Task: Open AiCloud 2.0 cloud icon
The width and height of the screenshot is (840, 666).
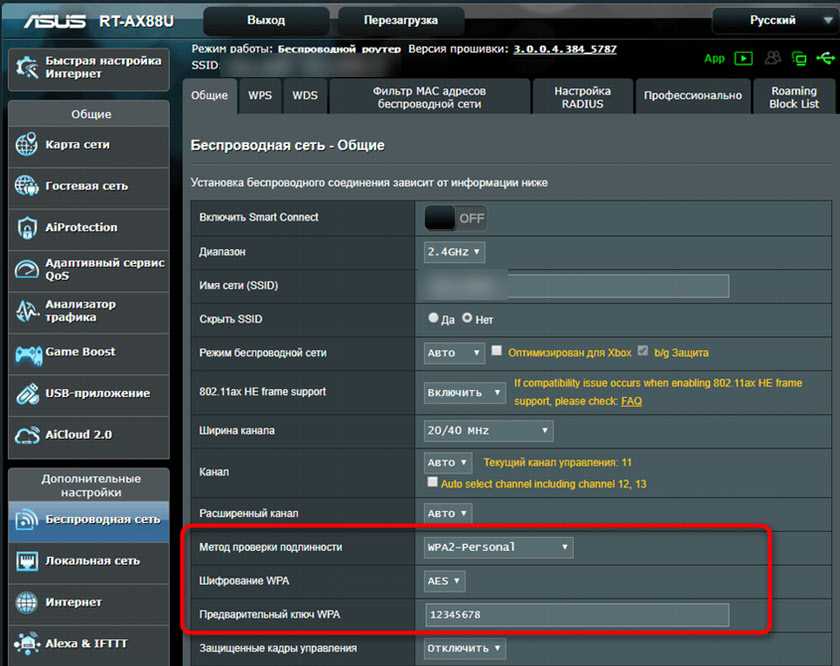Action: click(27, 436)
